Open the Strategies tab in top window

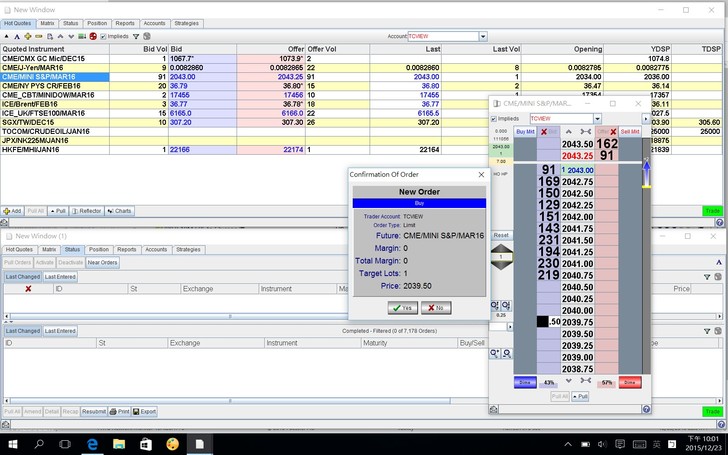tap(186, 22)
